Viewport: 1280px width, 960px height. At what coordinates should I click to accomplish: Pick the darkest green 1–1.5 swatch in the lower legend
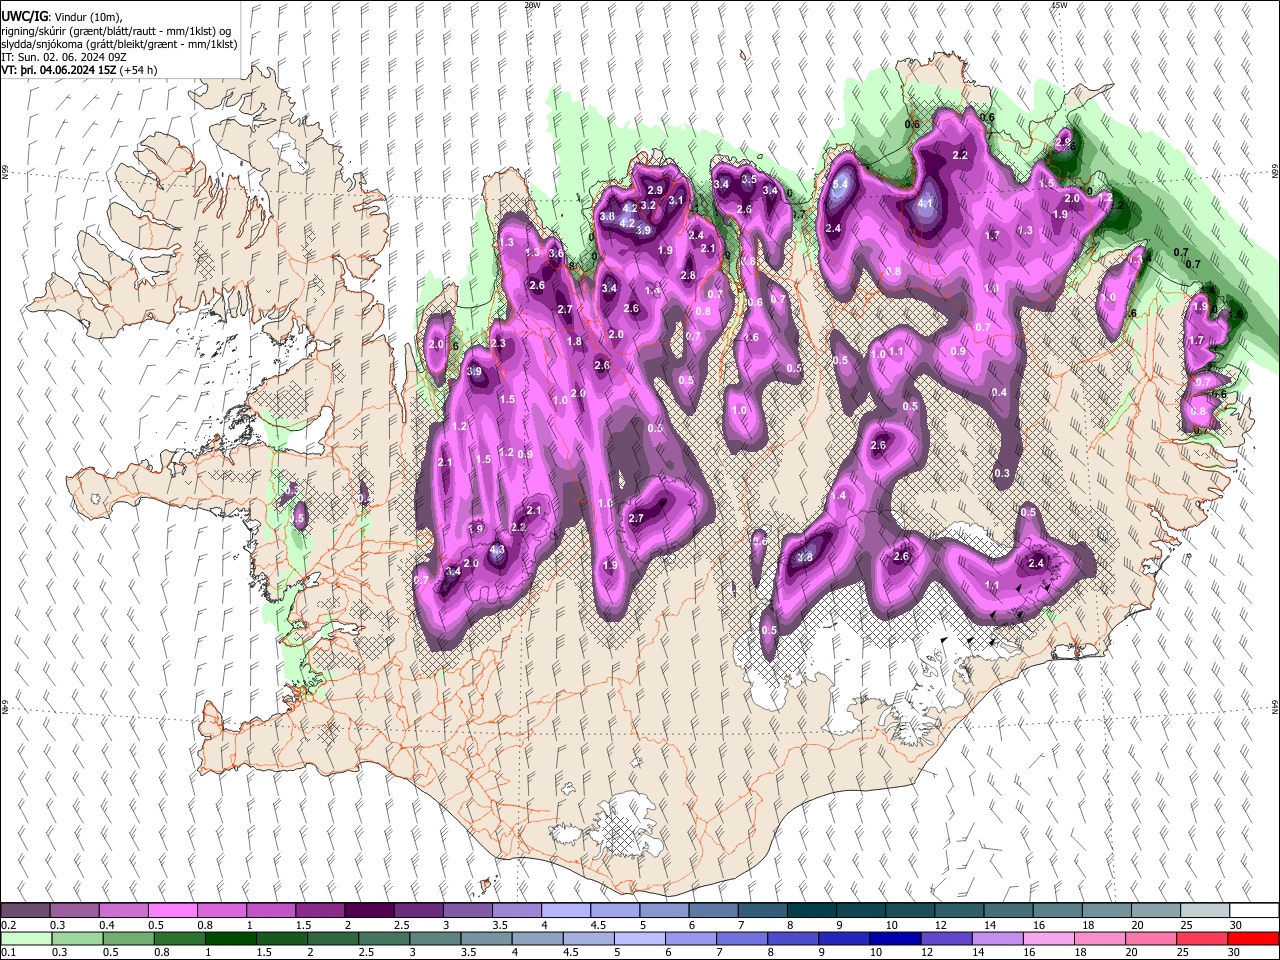pyautogui.click(x=231, y=939)
